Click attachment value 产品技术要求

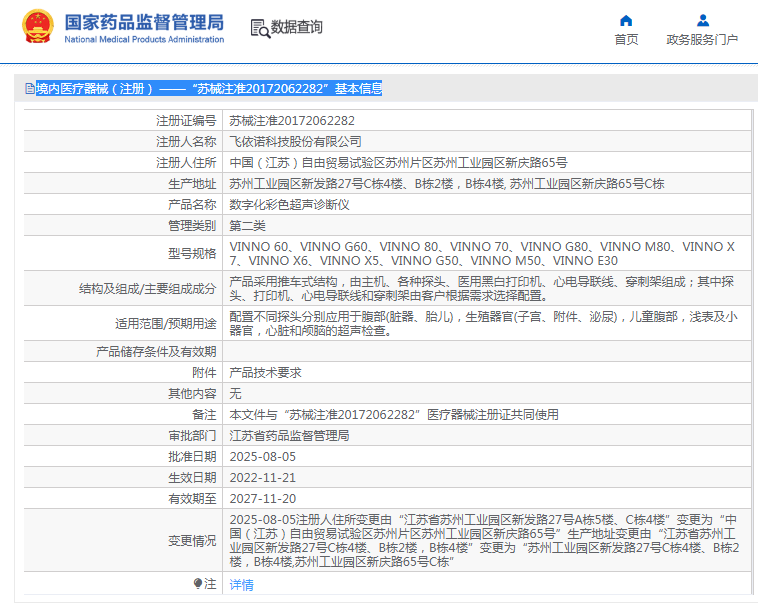pos(265,373)
